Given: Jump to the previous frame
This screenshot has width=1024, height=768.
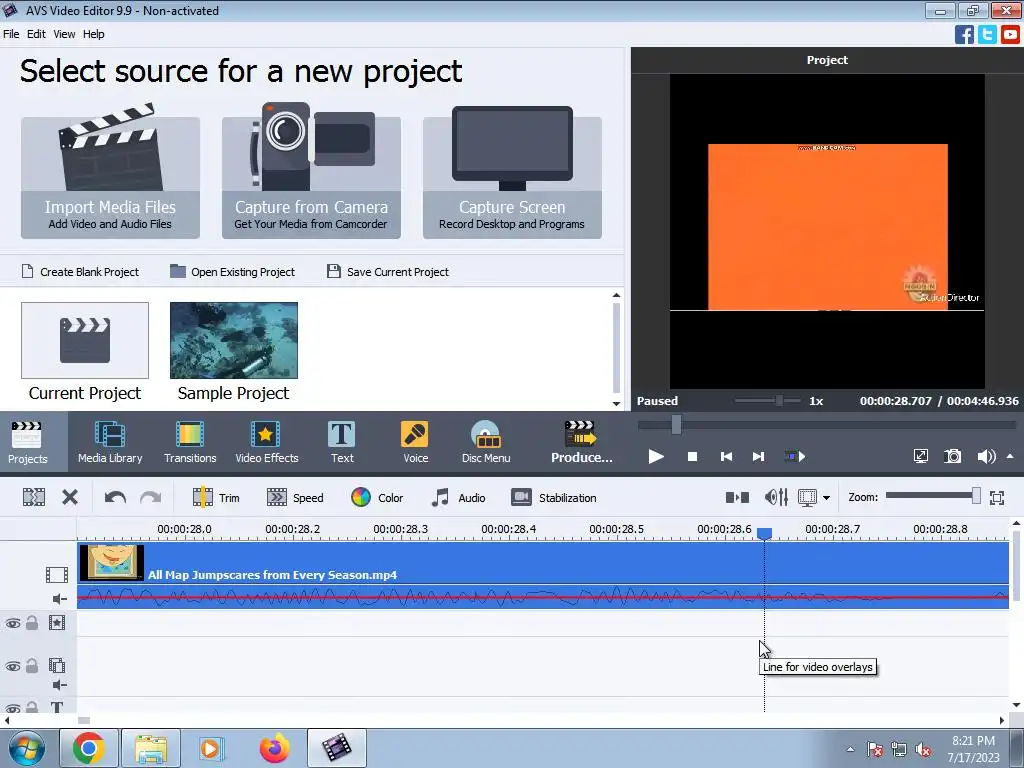Looking at the screenshot, I should pos(726,456).
